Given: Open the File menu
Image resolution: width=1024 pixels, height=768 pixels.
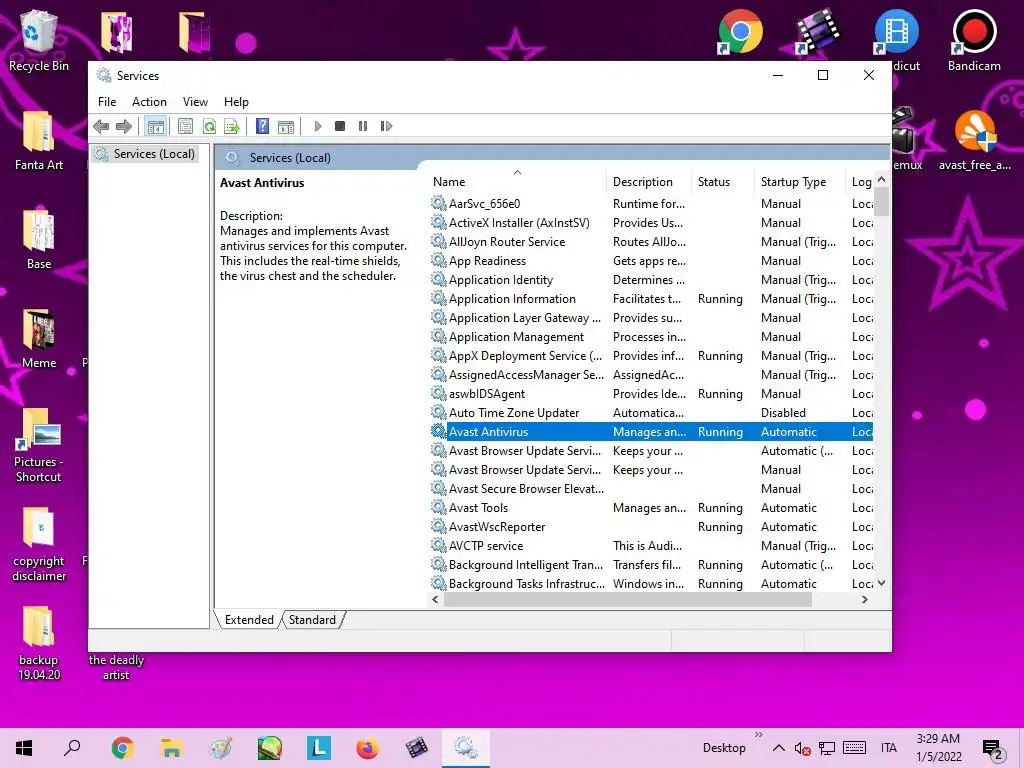Looking at the screenshot, I should click(x=107, y=102).
